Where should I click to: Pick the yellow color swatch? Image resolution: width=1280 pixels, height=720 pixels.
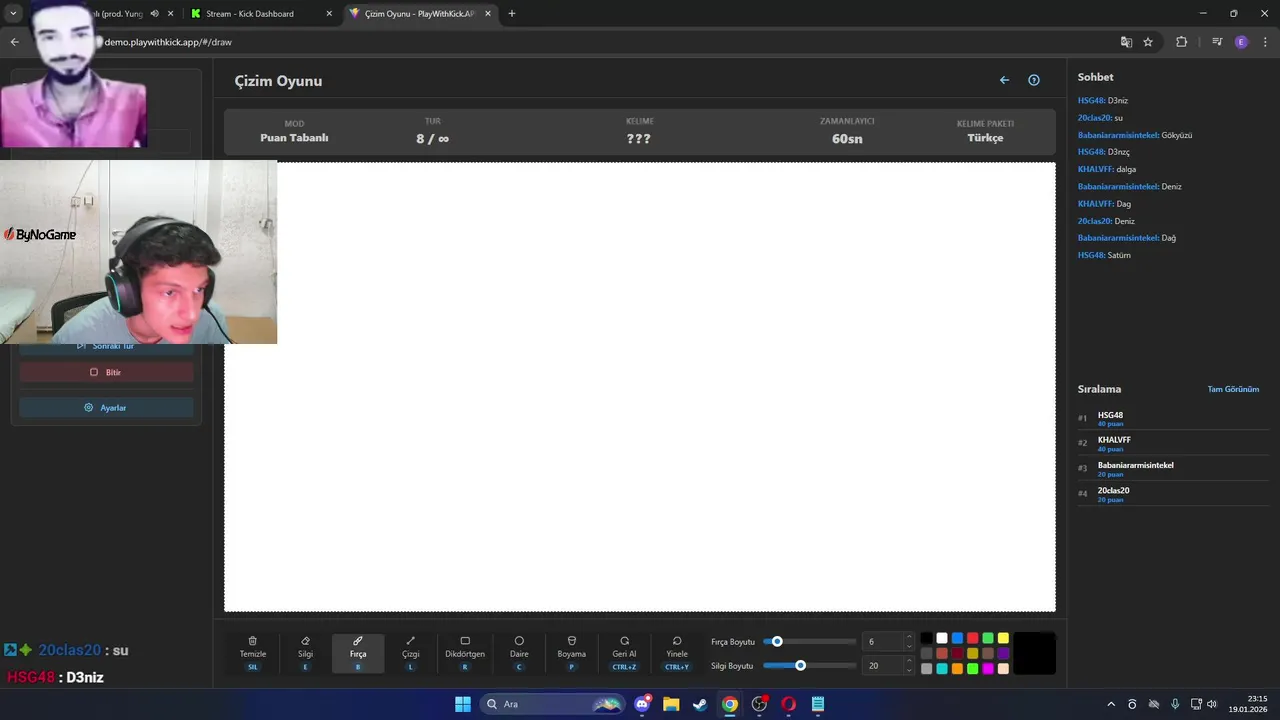click(x=1003, y=638)
